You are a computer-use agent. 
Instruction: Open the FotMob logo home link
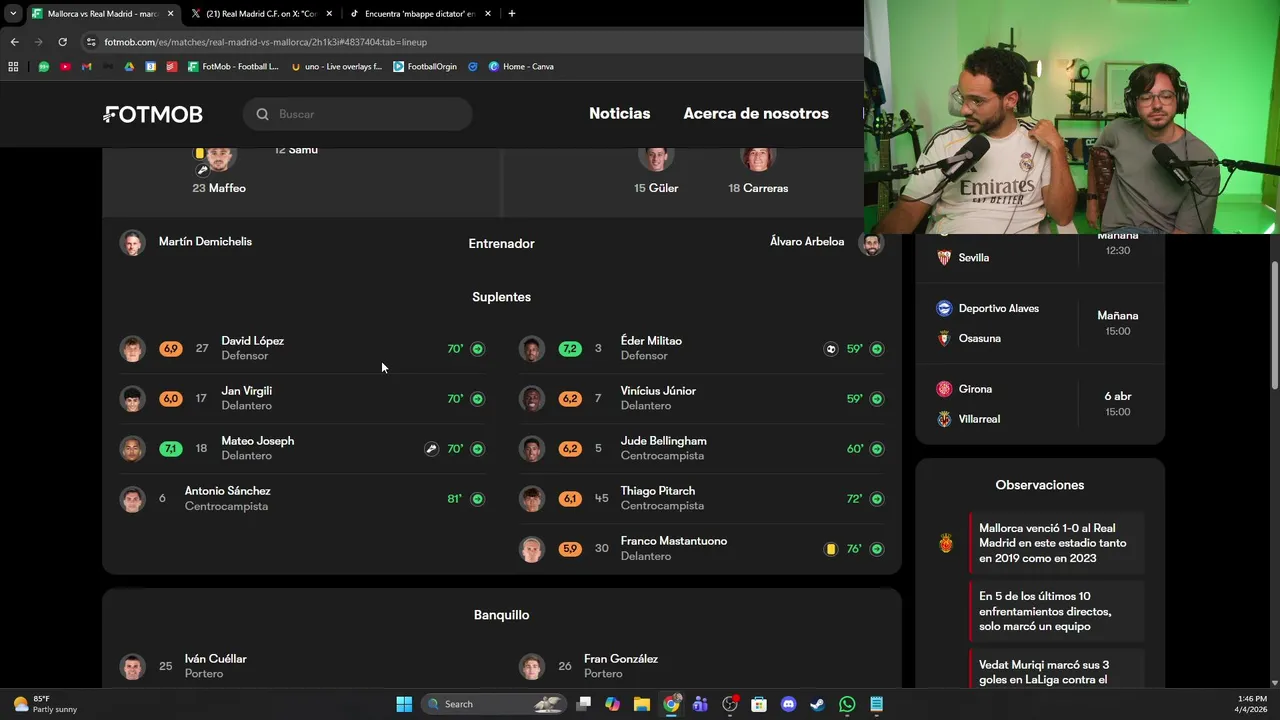click(153, 114)
